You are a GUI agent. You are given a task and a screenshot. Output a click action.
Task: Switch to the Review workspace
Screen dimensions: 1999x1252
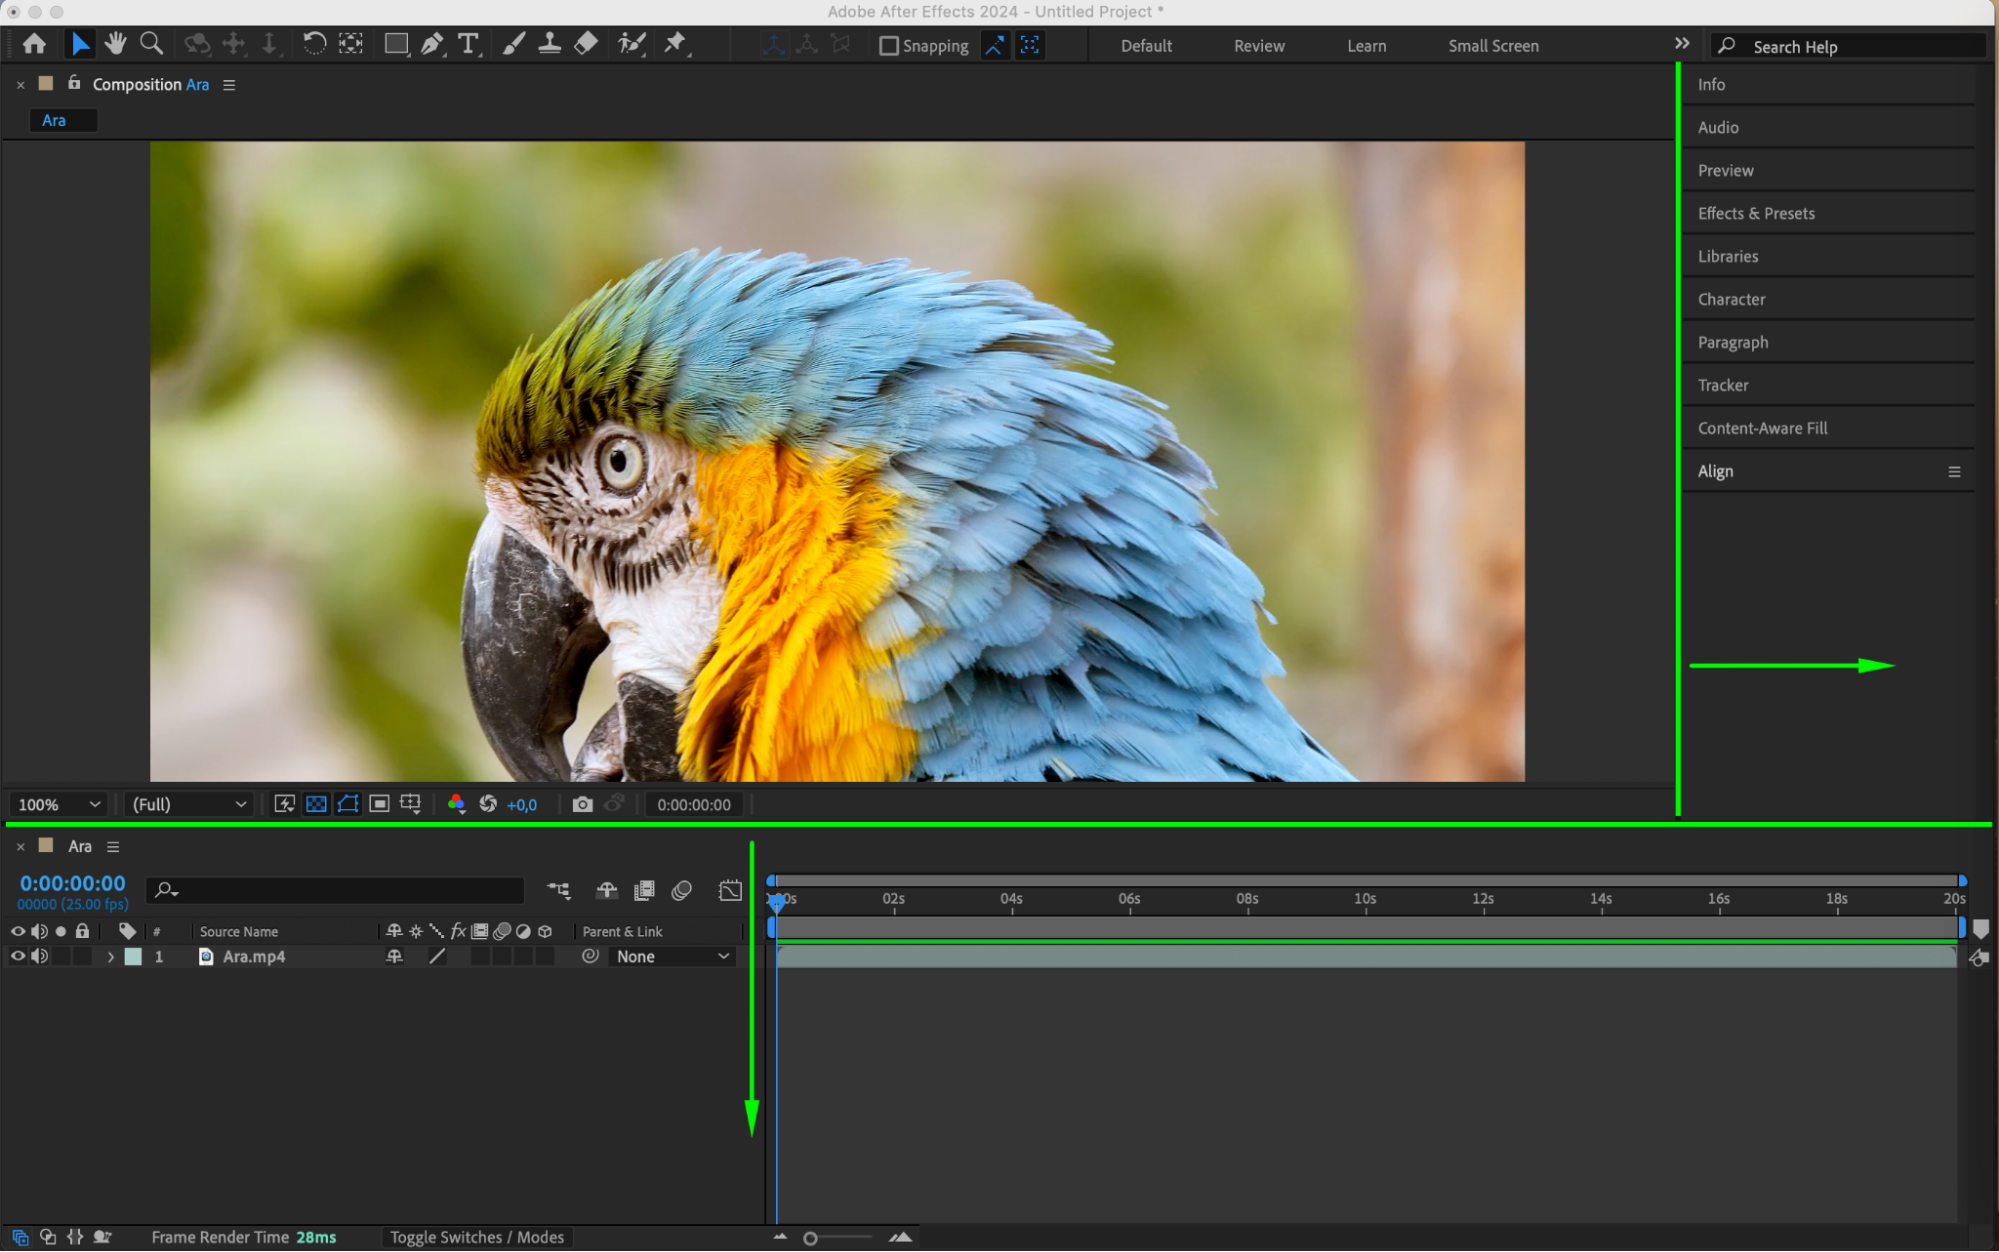[x=1258, y=46]
